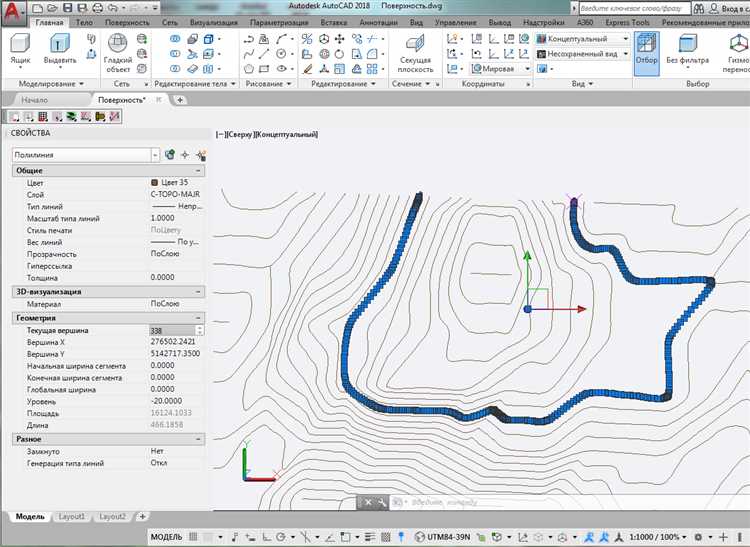Click the Open file icon in quick access toolbar

tap(52, 8)
